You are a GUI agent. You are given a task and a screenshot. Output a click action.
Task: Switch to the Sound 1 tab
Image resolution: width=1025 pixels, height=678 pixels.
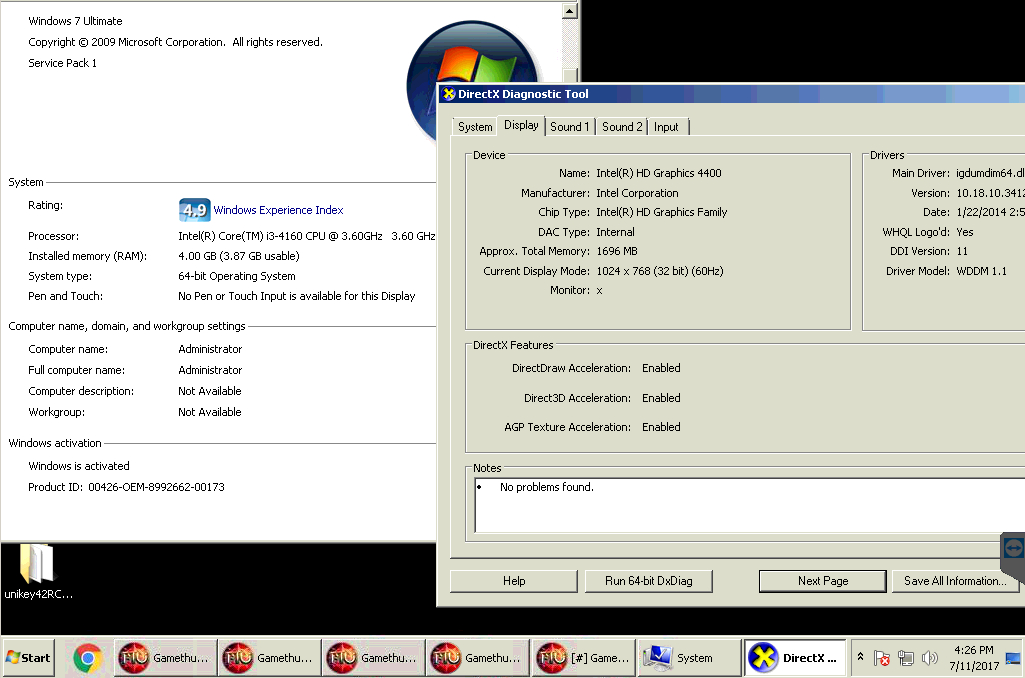tap(570, 127)
